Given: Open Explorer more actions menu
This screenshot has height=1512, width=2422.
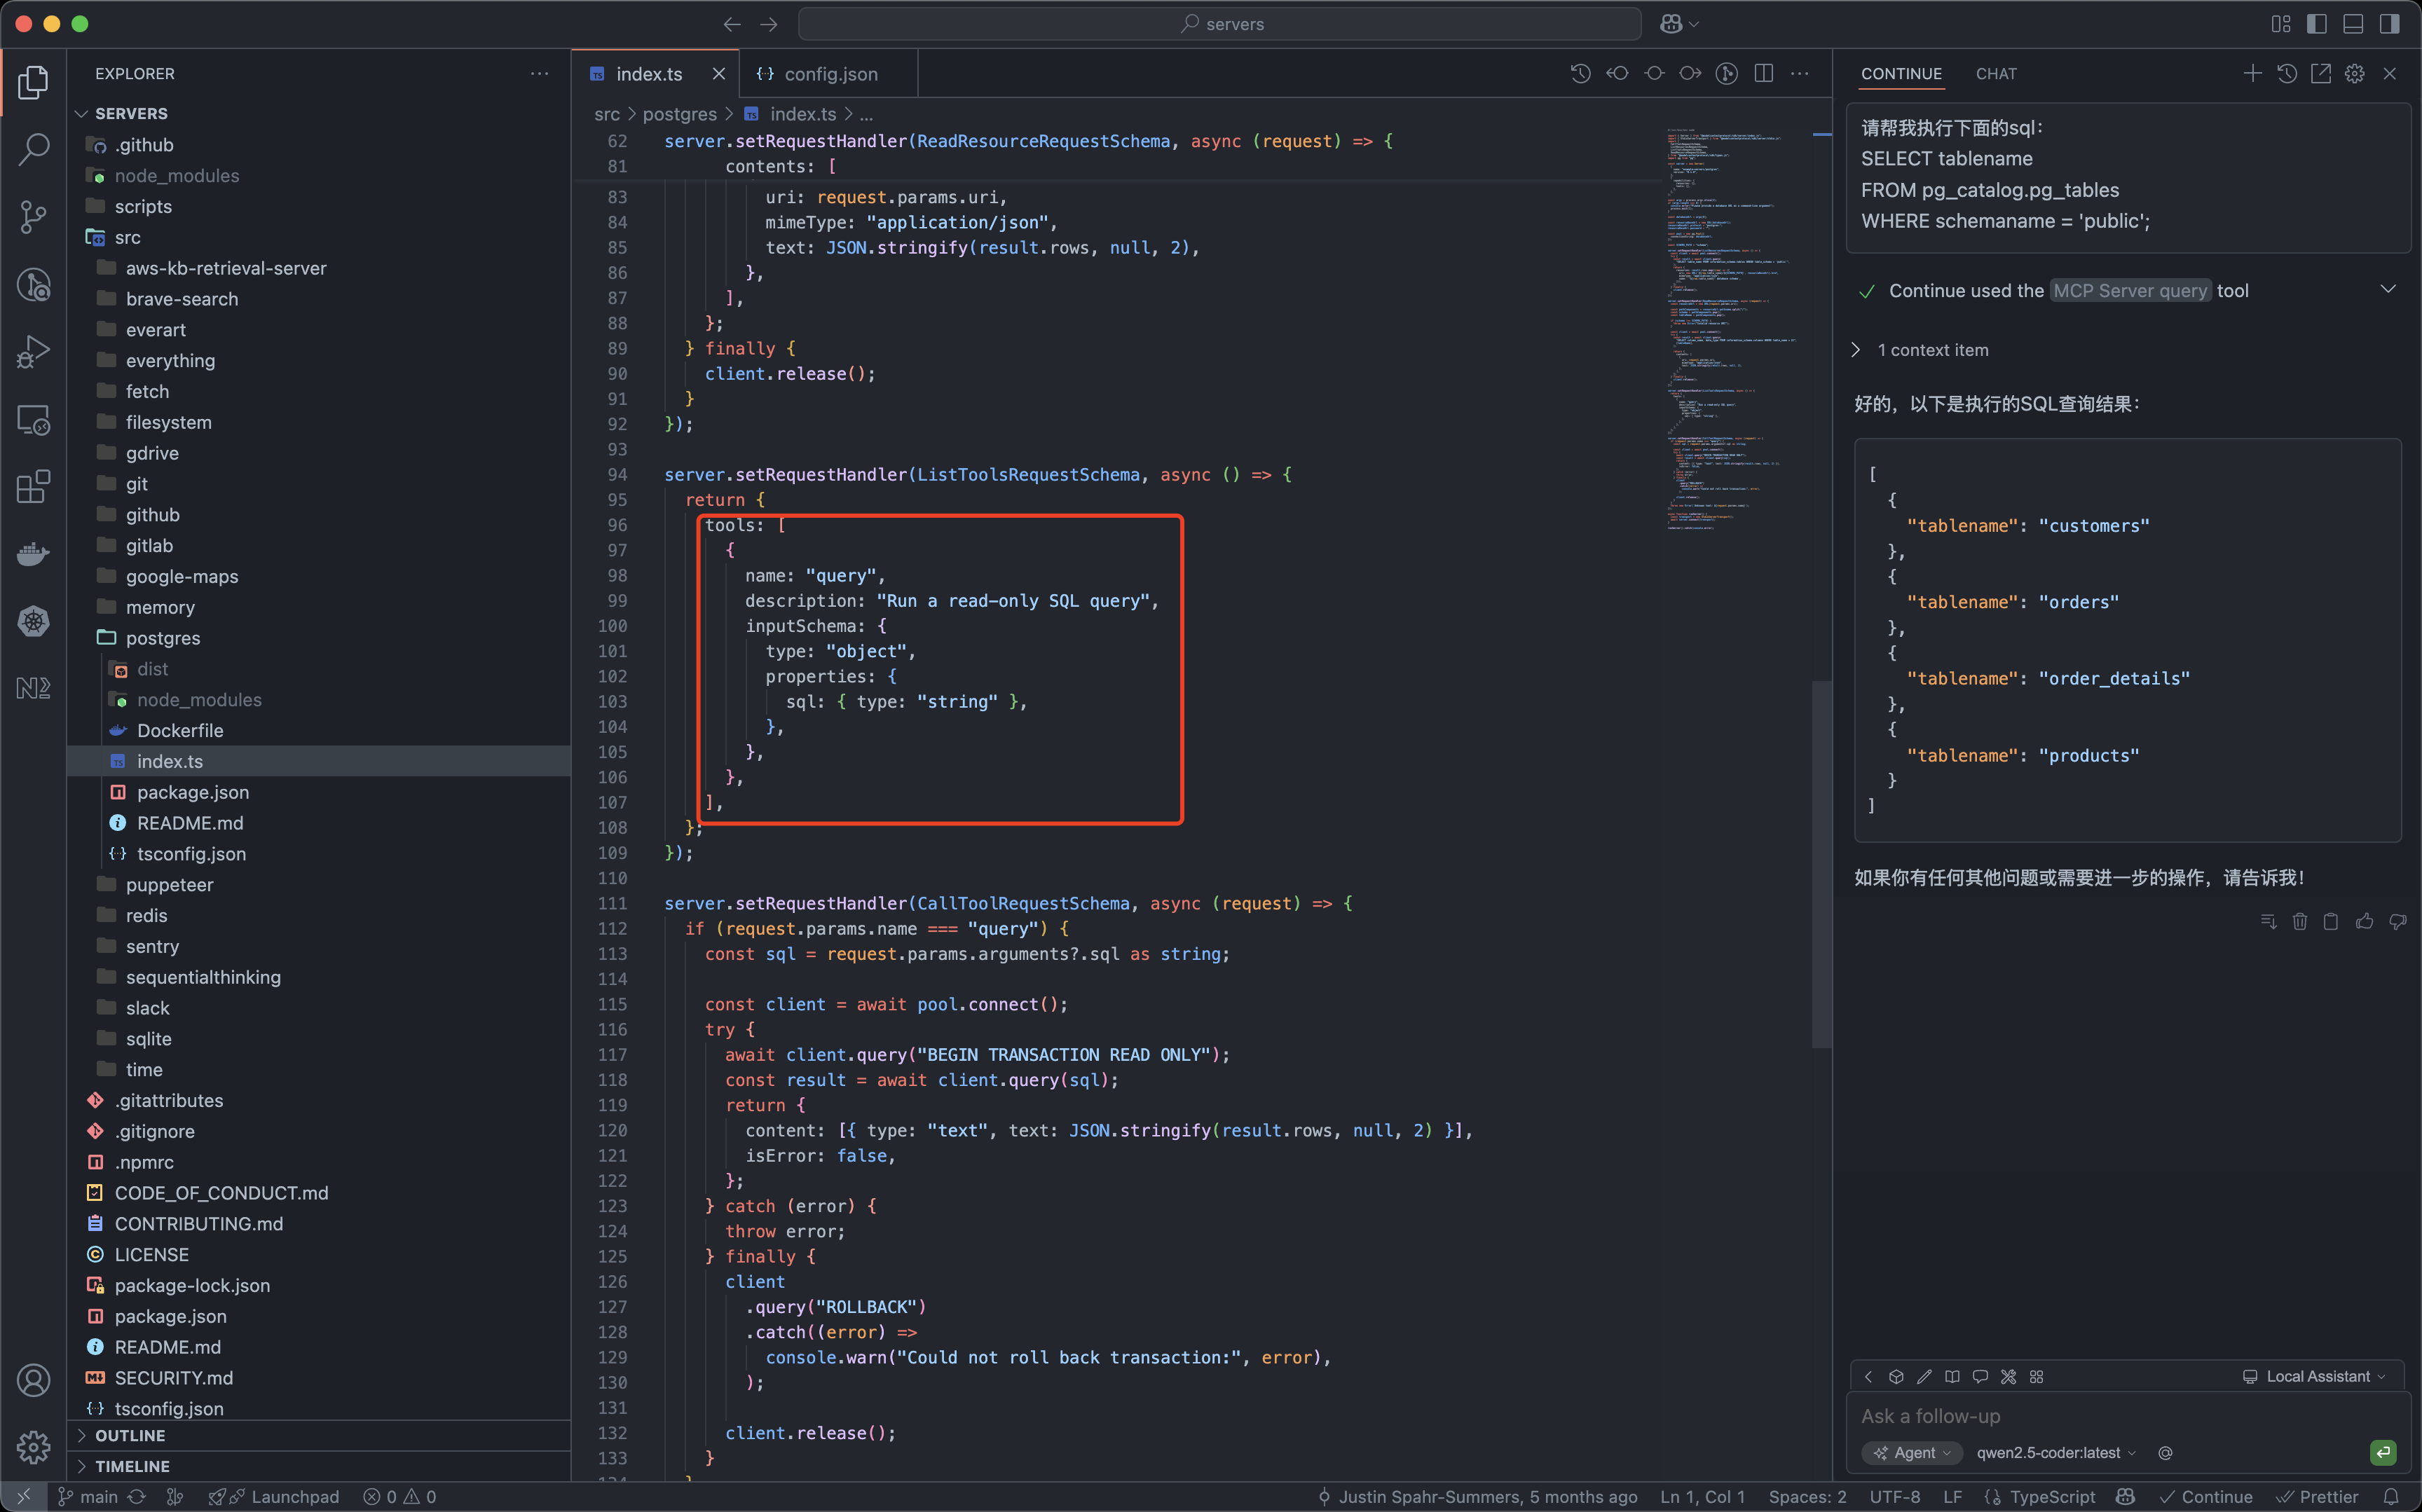Looking at the screenshot, I should click(539, 74).
